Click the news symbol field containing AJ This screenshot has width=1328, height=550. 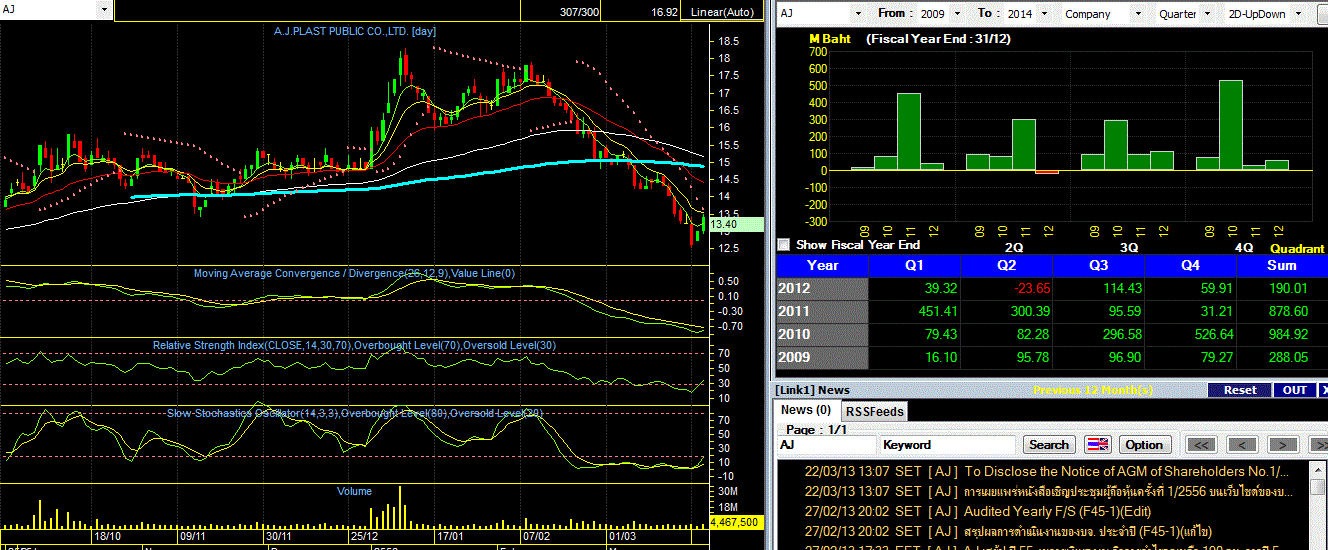tap(827, 445)
